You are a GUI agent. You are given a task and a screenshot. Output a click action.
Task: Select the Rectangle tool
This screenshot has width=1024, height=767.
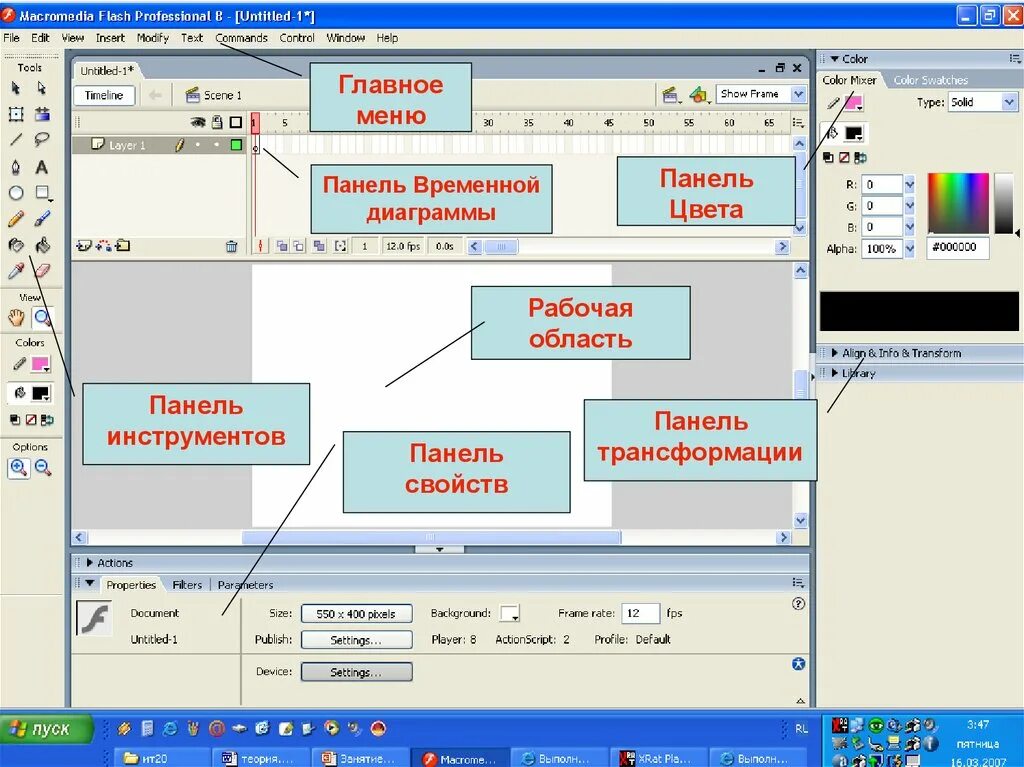tap(42, 193)
